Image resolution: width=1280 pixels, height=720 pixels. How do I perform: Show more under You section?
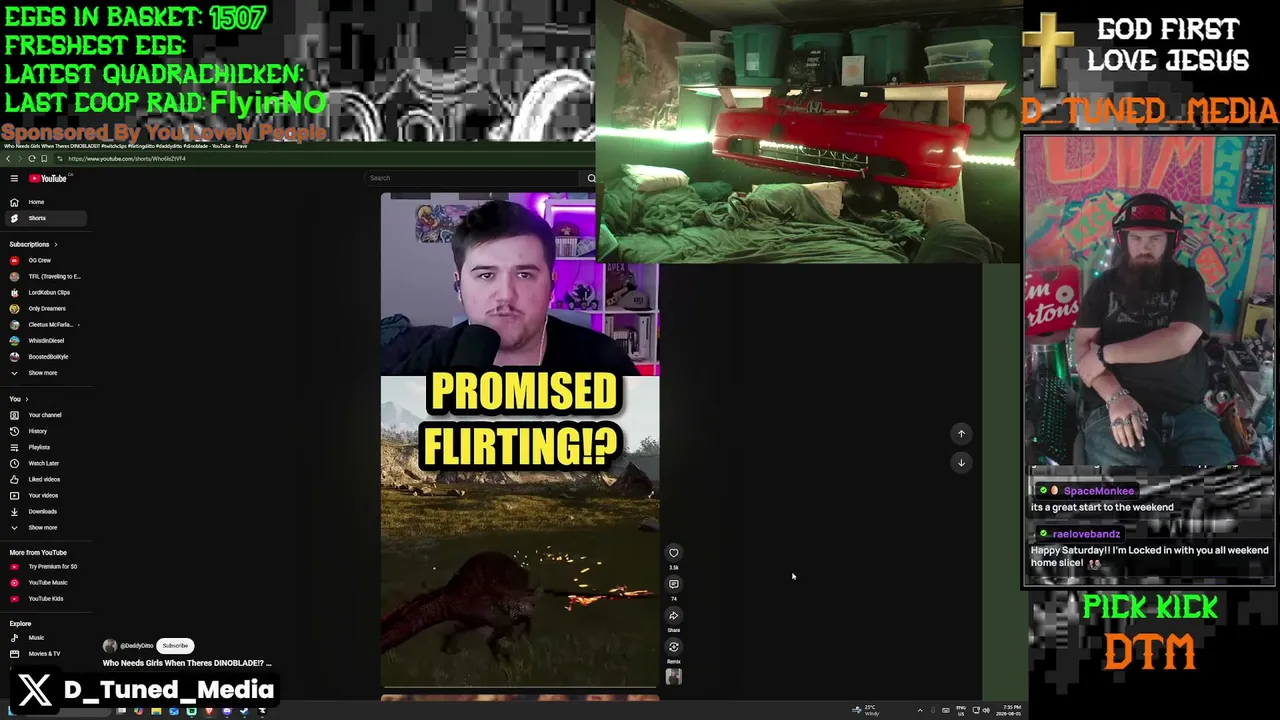click(45, 527)
